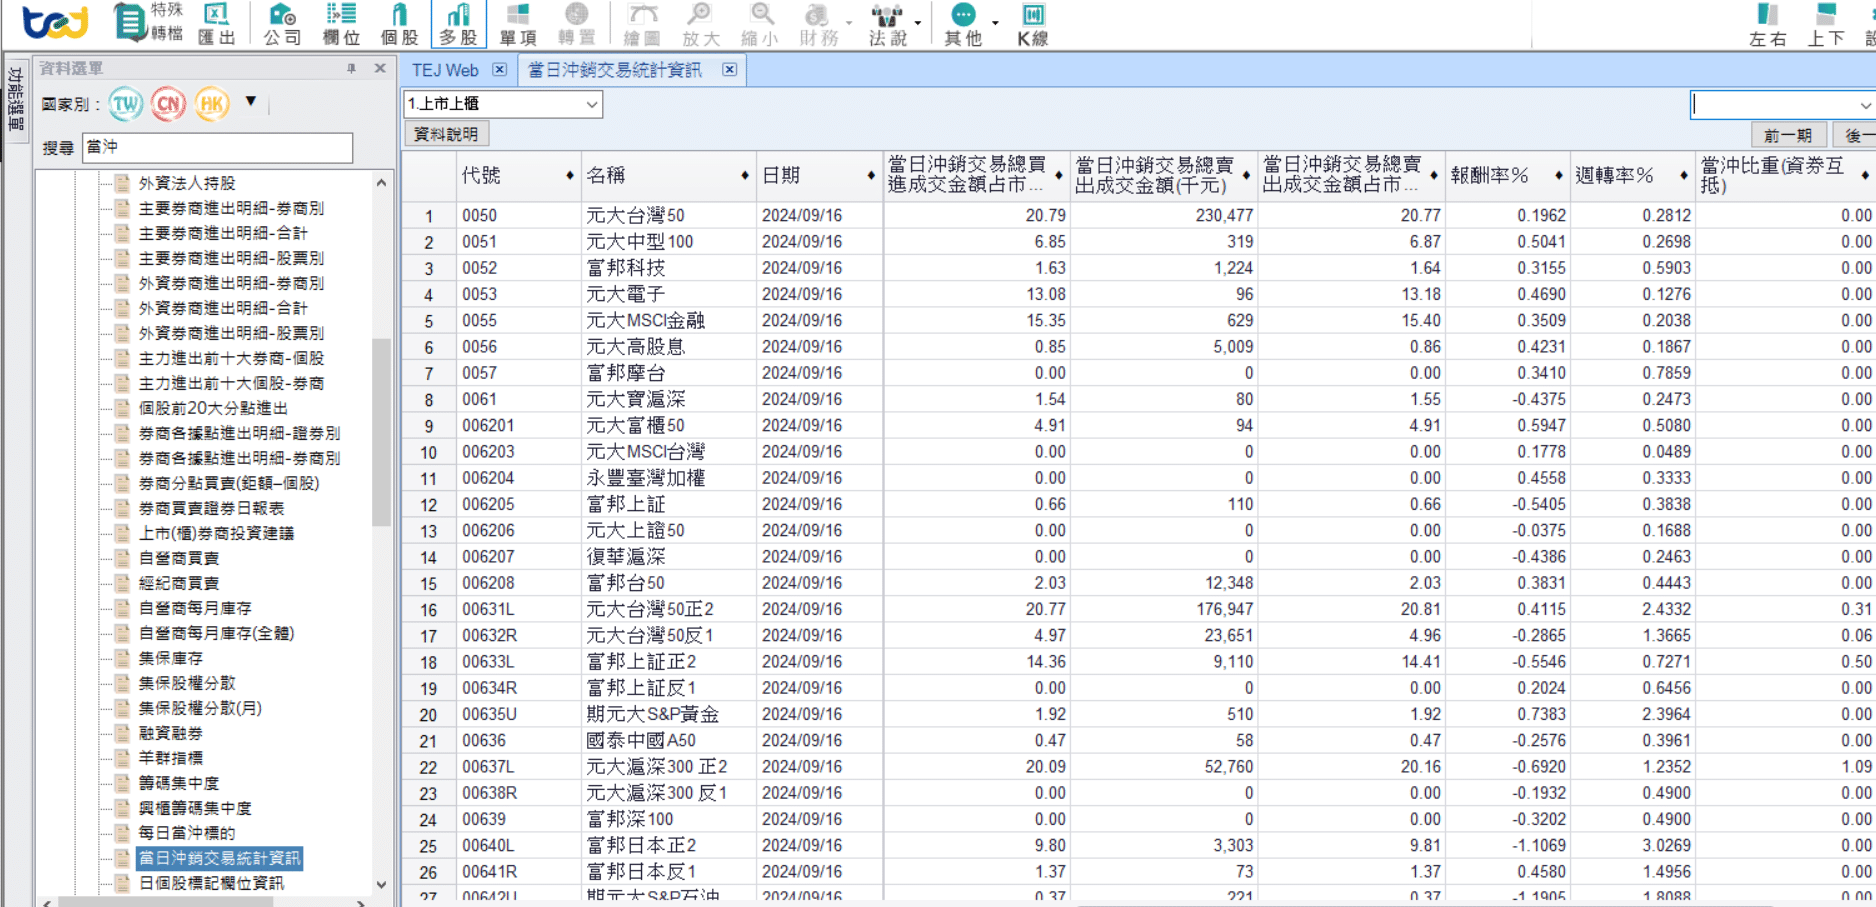Viewport: 1876px width, 907px height.
Task: Select the CN country filter icon
Action: 168,104
